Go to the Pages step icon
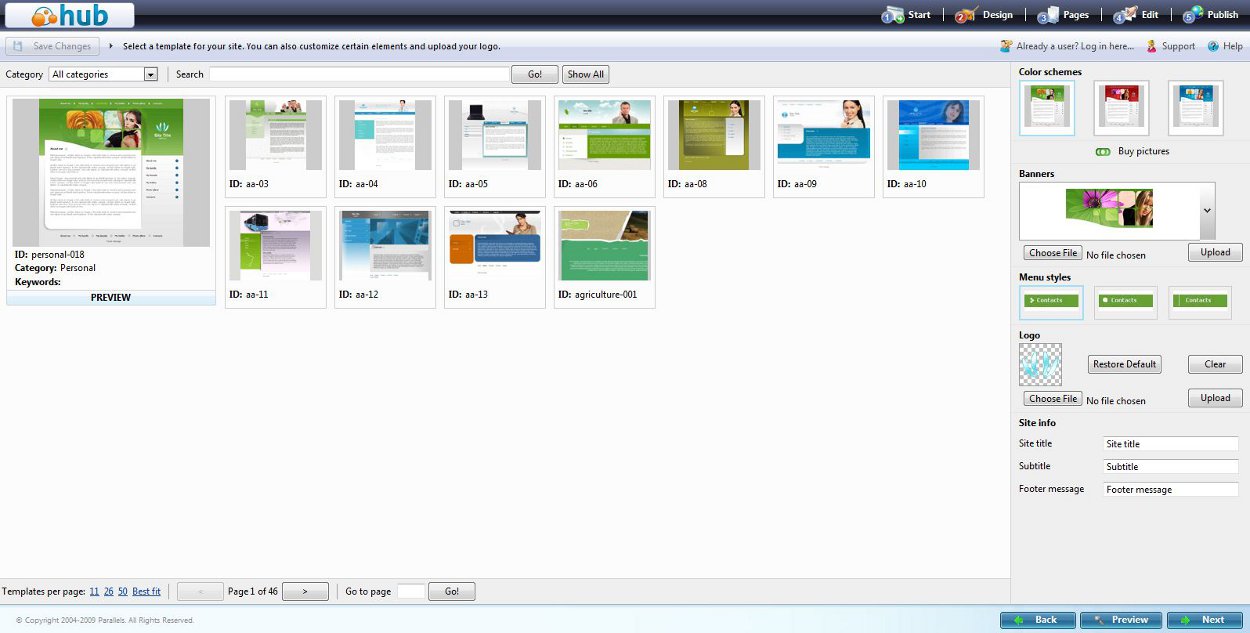This screenshot has height=633, width=1250. [x=1048, y=15]
